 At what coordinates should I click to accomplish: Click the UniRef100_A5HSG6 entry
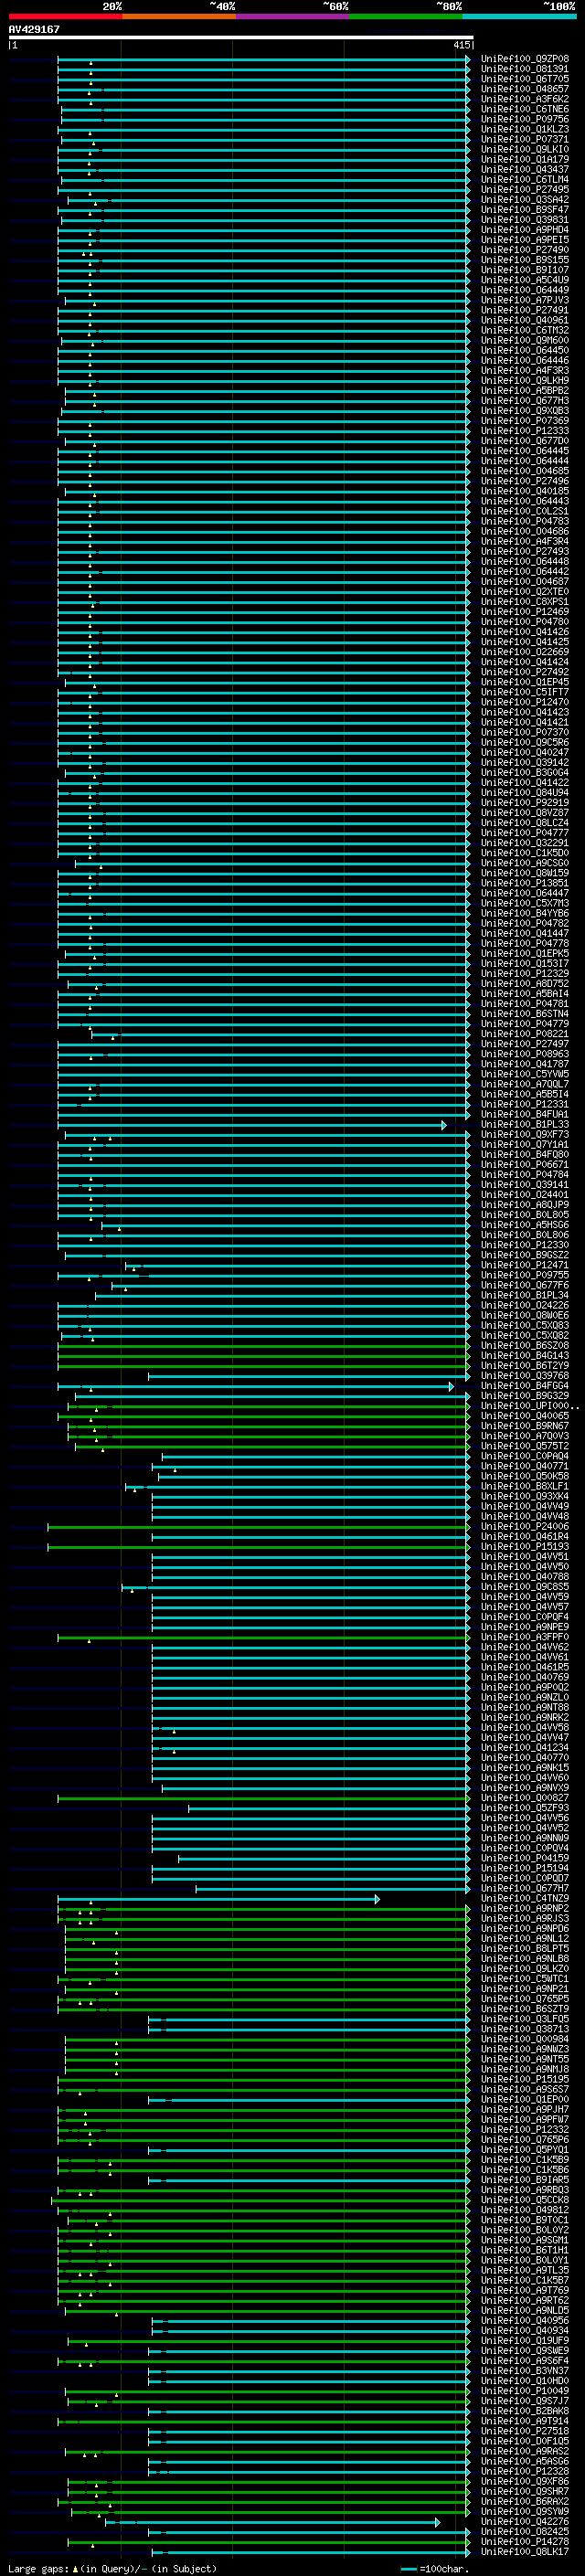point(524,1224)
